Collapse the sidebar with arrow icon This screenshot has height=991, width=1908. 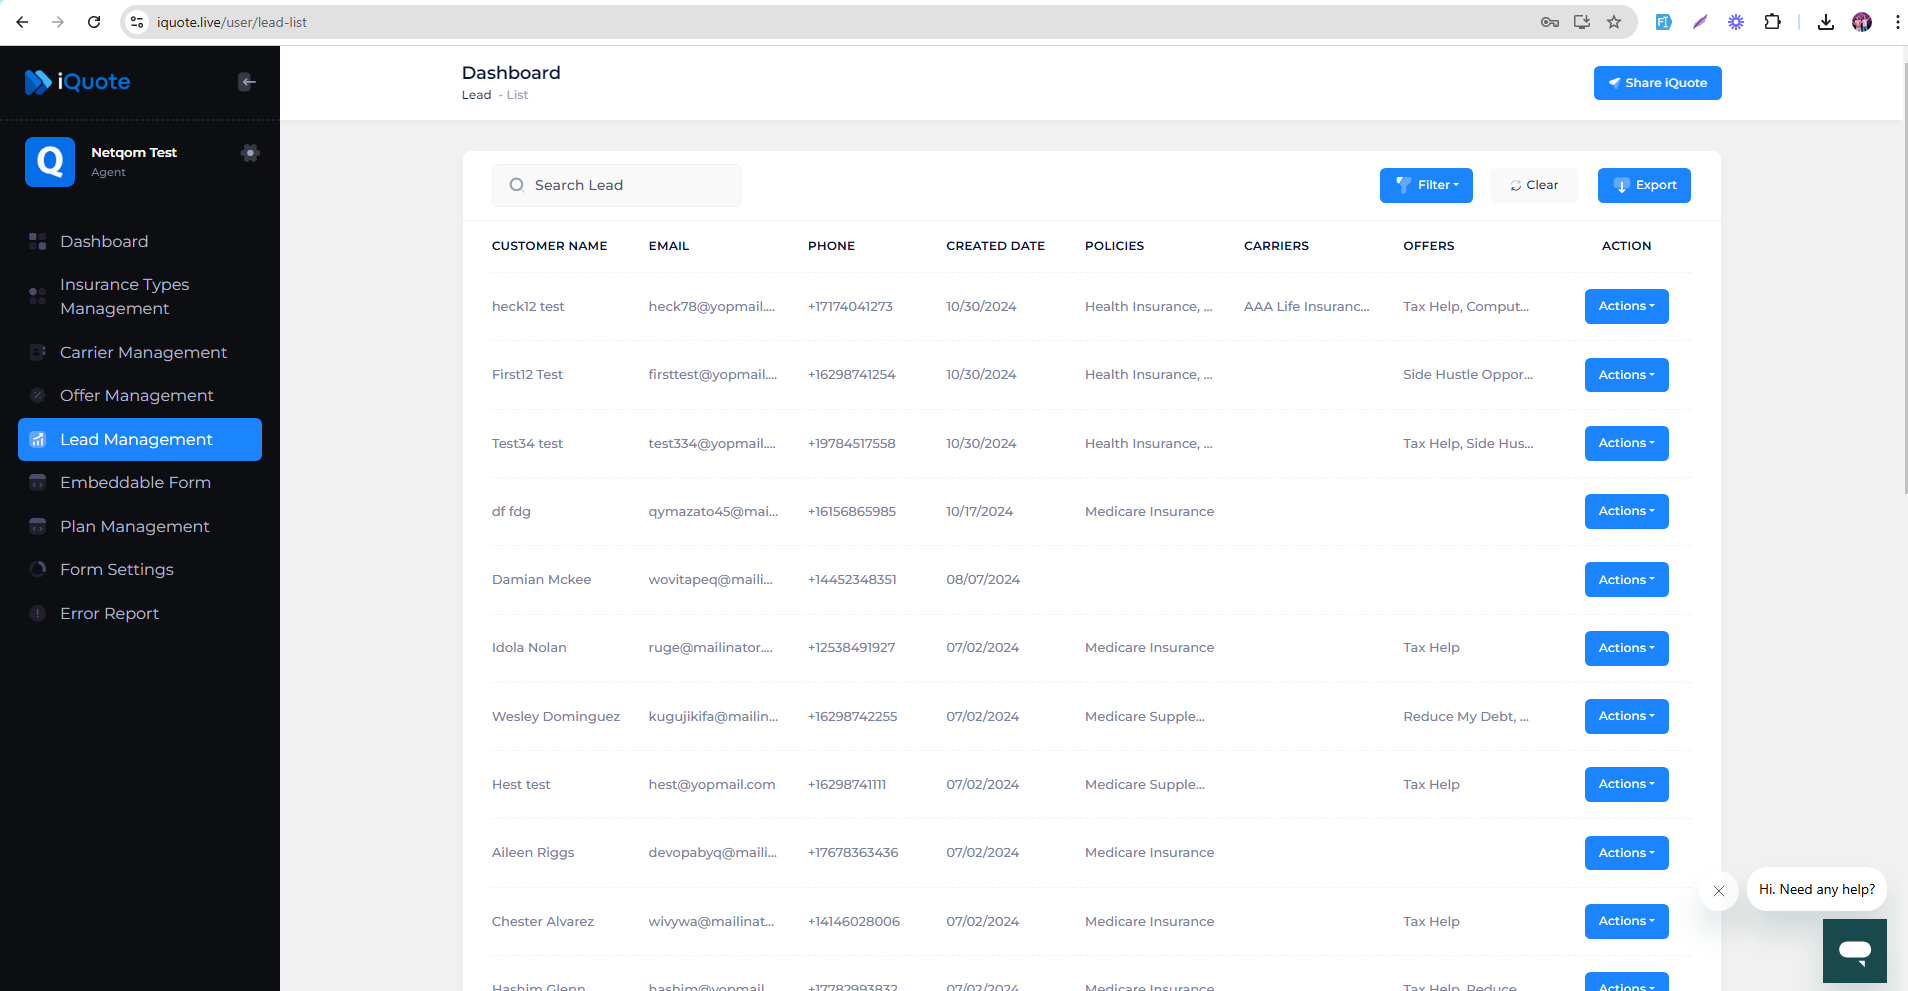tap(247, 82)
